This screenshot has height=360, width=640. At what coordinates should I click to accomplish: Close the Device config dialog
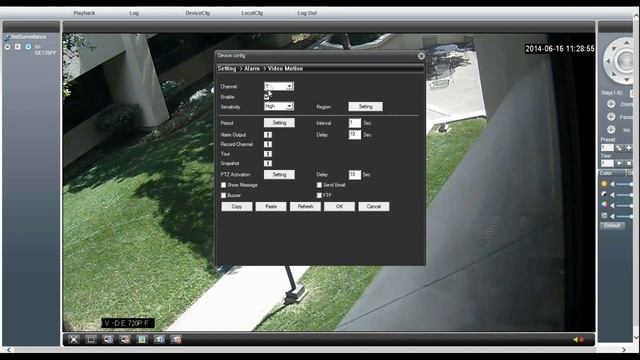[421, 56]
